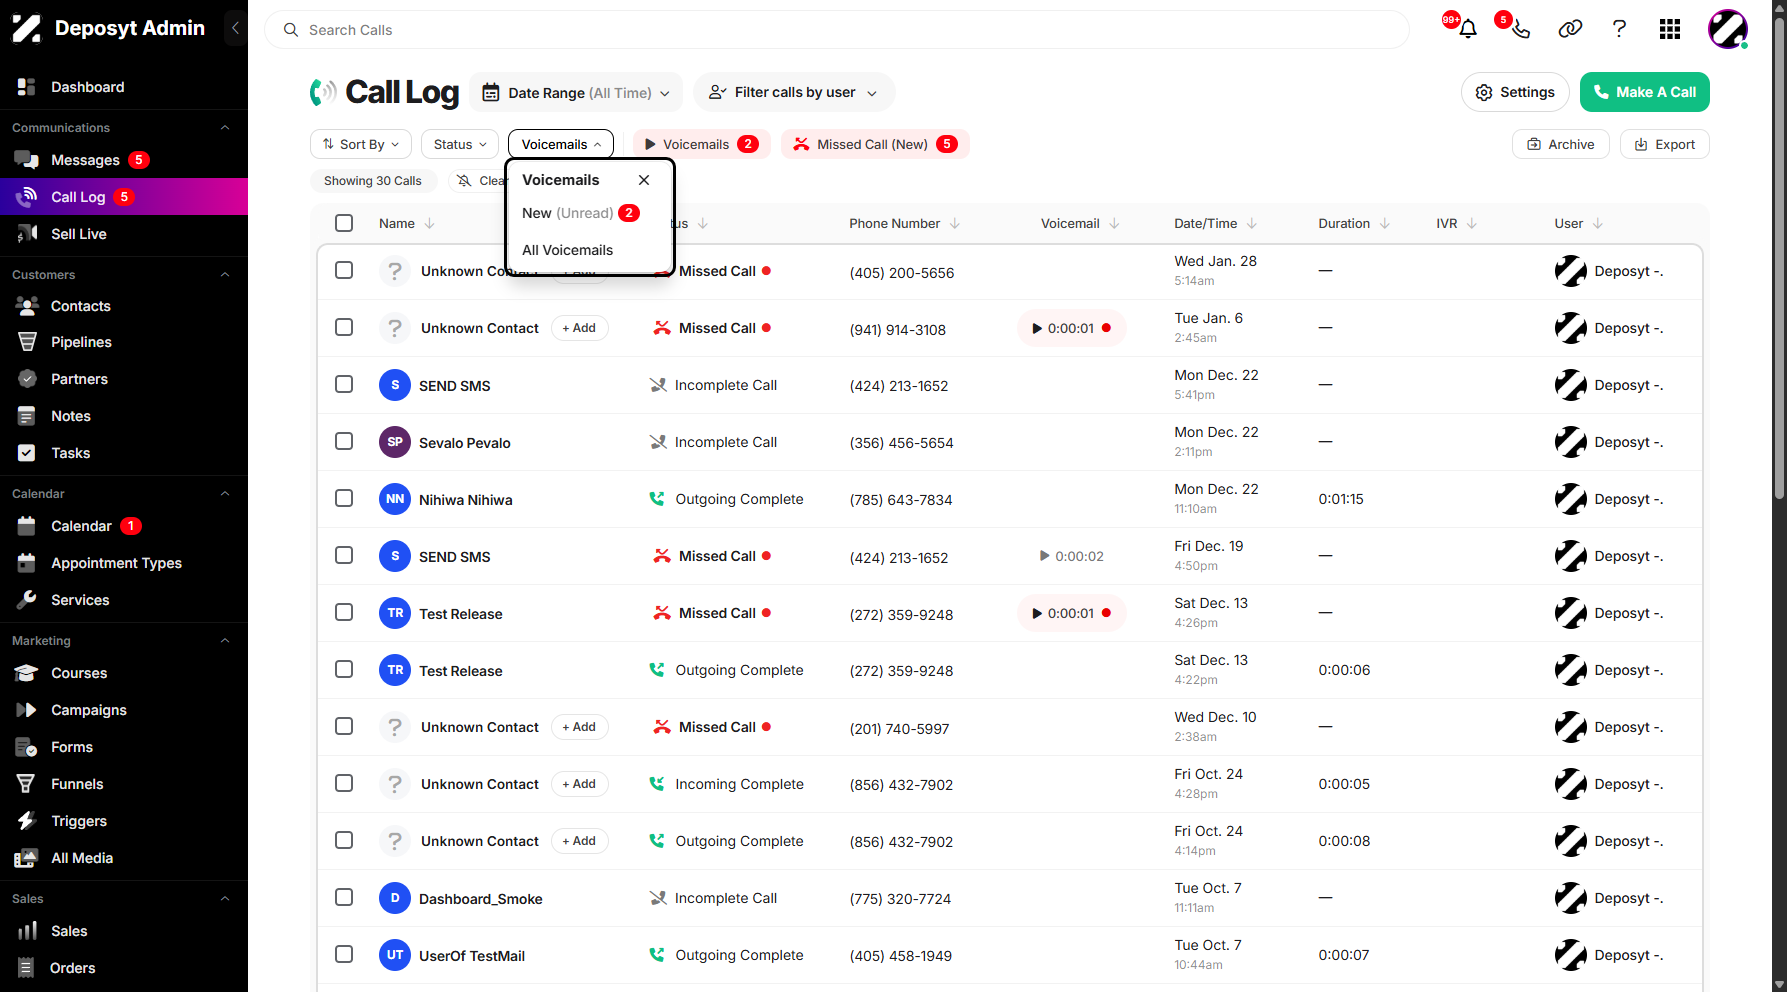Click the Archive button
Image resolution: width=1787 pixels, height=992 pixels.
point(1561,144)
